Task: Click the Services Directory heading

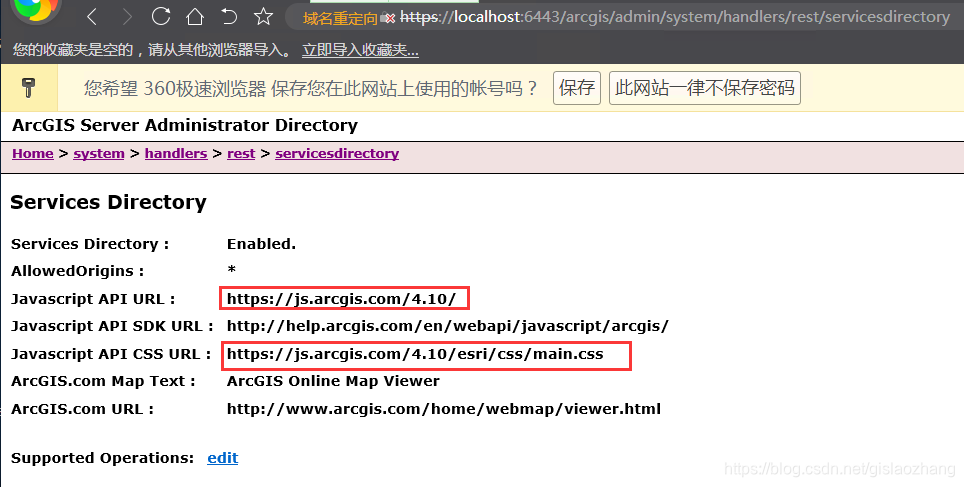Action: click(x=108, y=202)
